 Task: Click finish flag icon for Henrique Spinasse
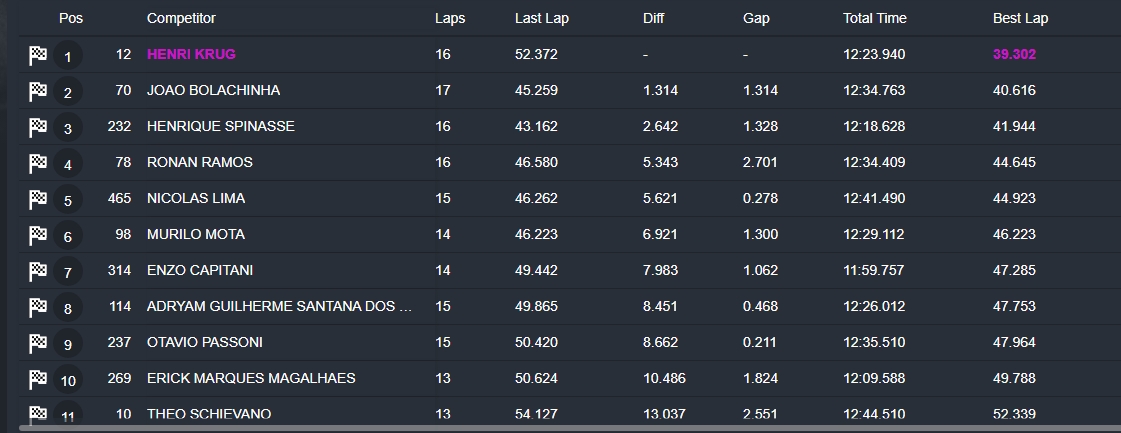[x=38, y=127]
